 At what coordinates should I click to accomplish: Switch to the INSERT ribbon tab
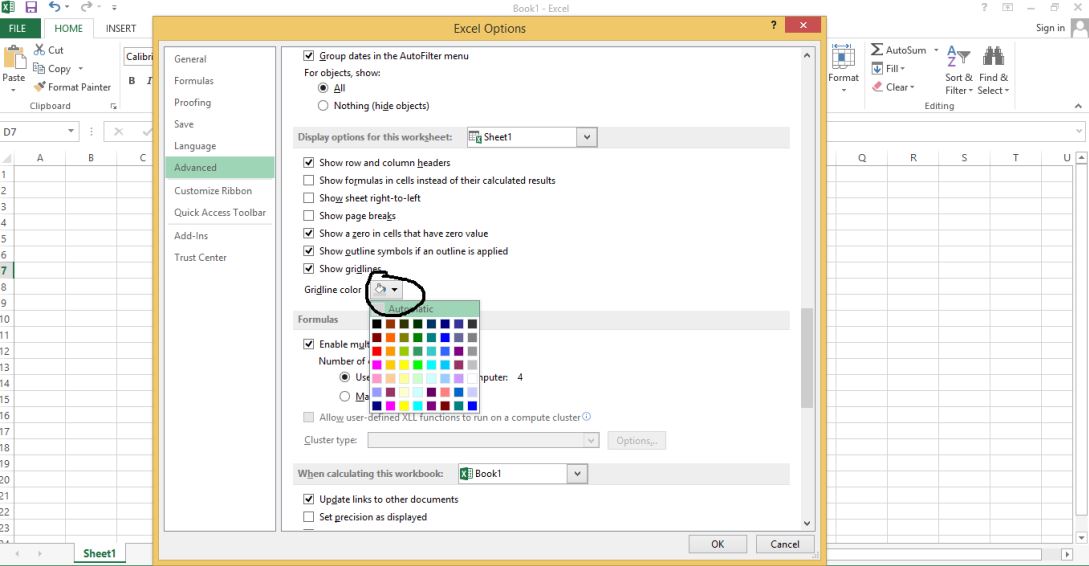121,28
